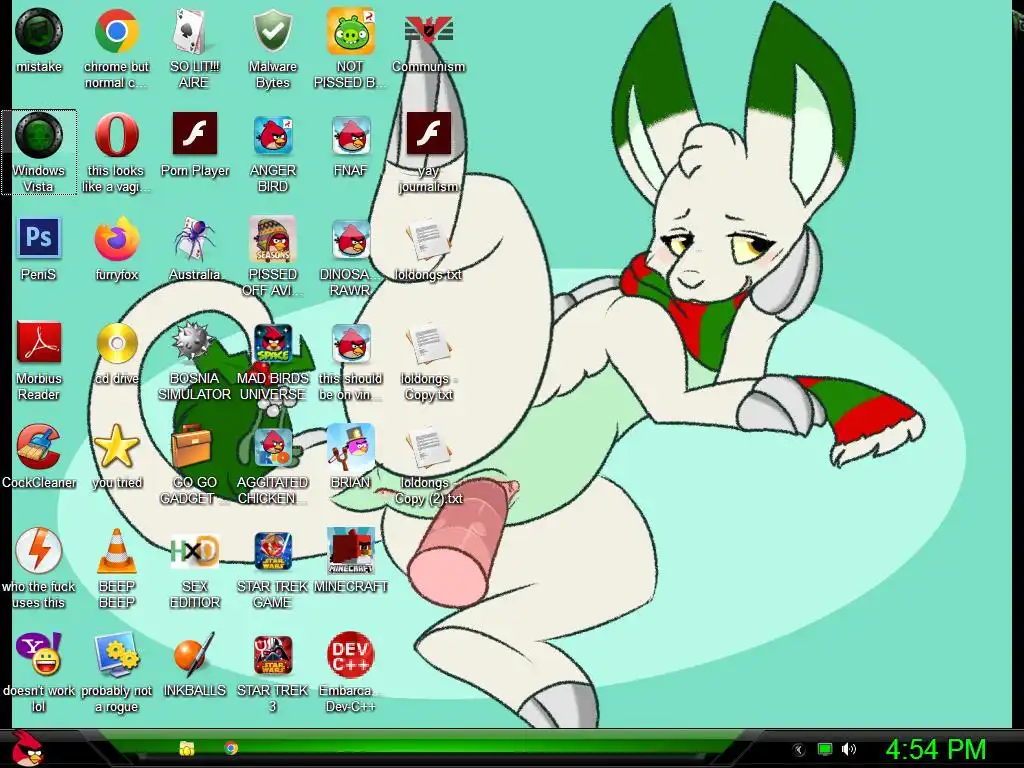Launch the orange lightning bolt icon

pos(39,551)
